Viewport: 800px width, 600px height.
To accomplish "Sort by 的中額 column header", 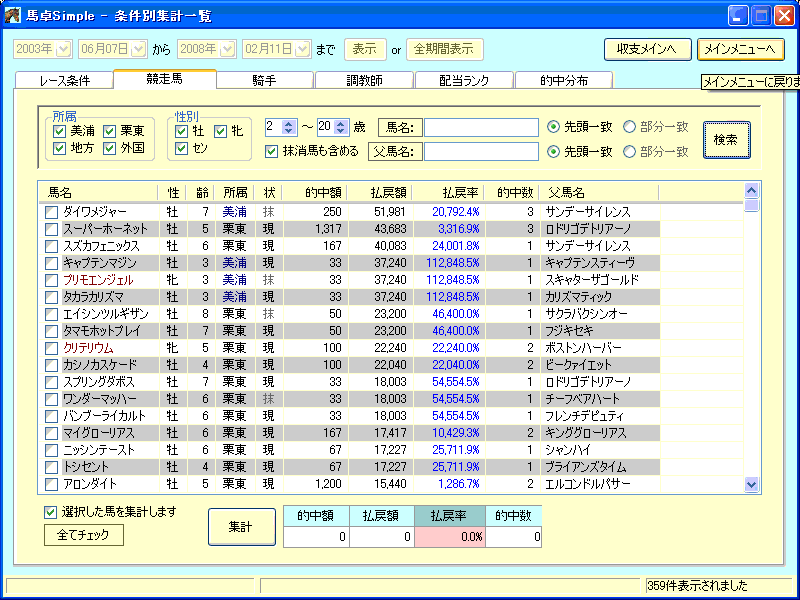I will click(x=315, y=192).
